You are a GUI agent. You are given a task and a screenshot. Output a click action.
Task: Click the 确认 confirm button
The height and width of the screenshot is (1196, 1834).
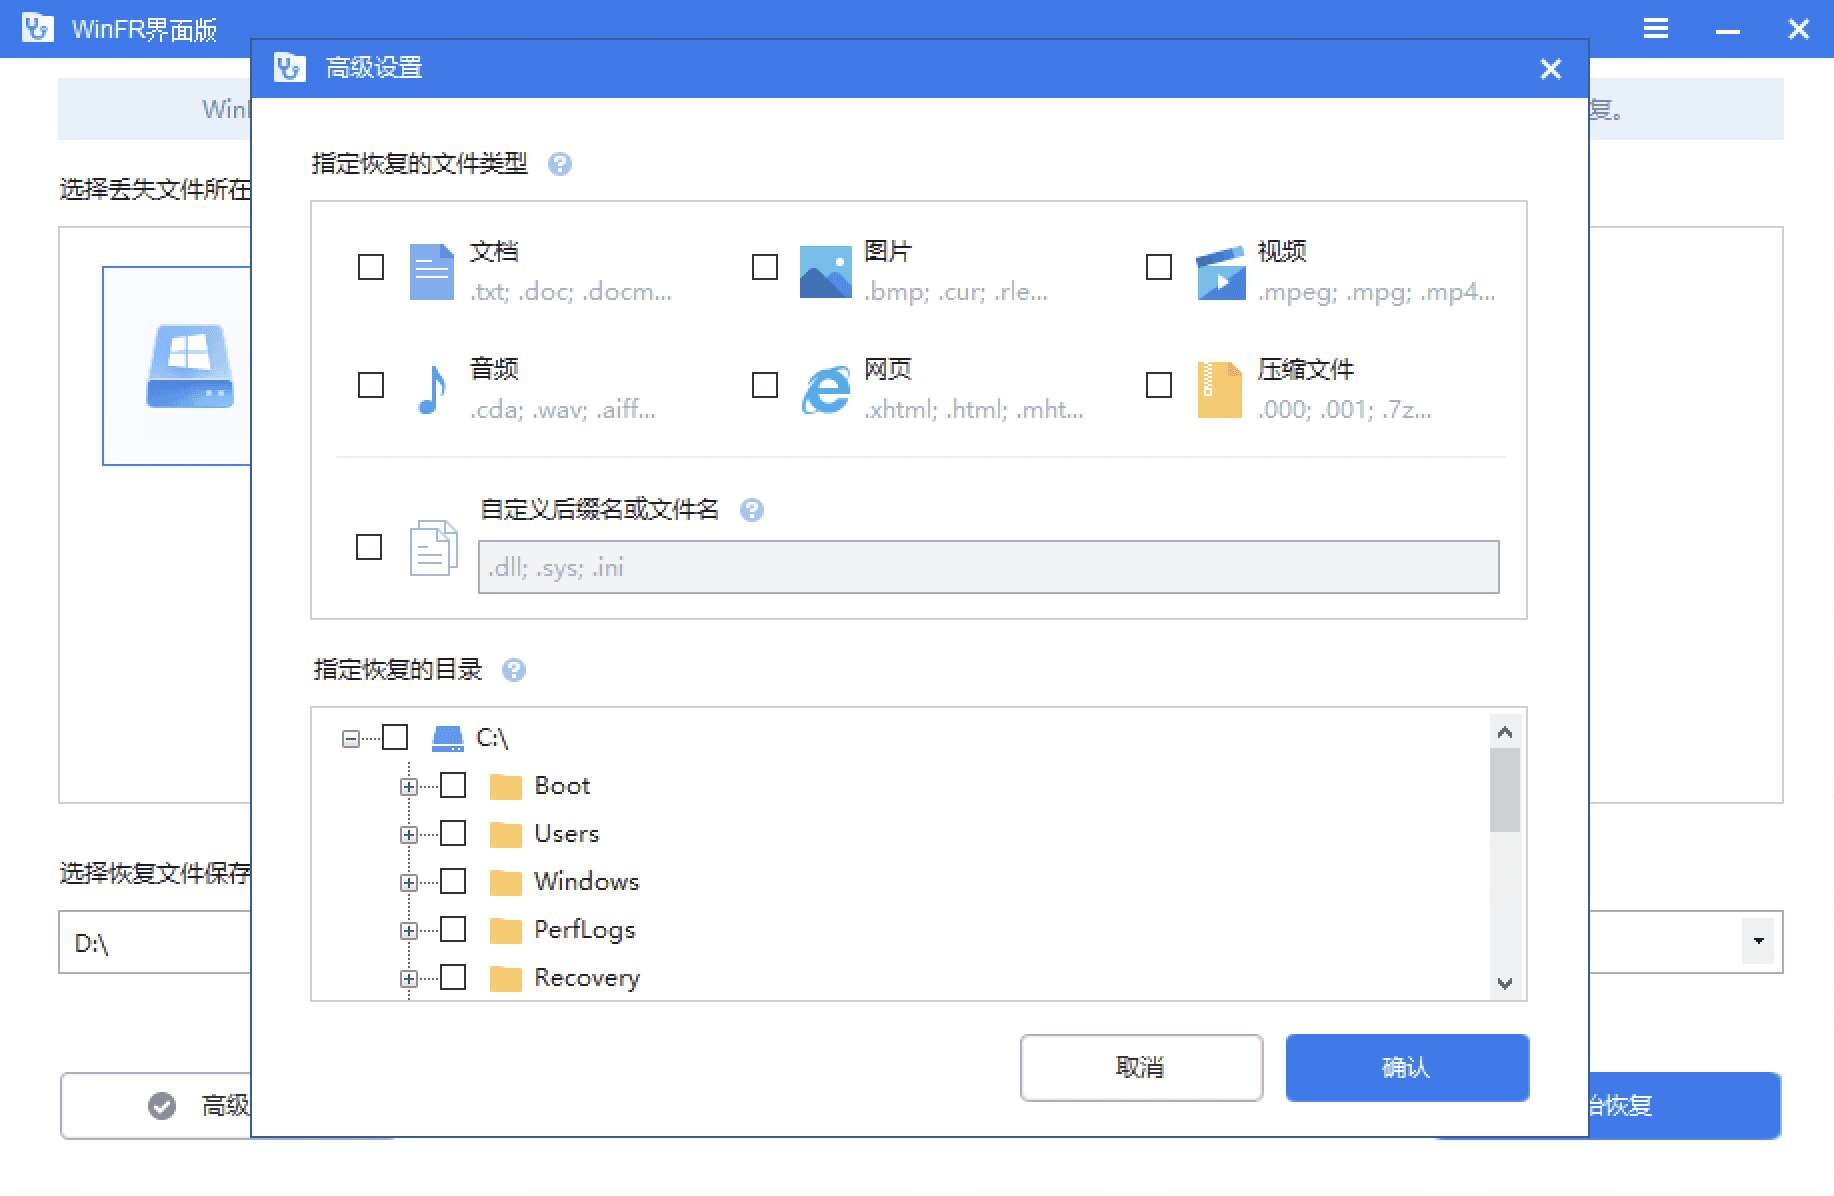coord(1406,1067)
